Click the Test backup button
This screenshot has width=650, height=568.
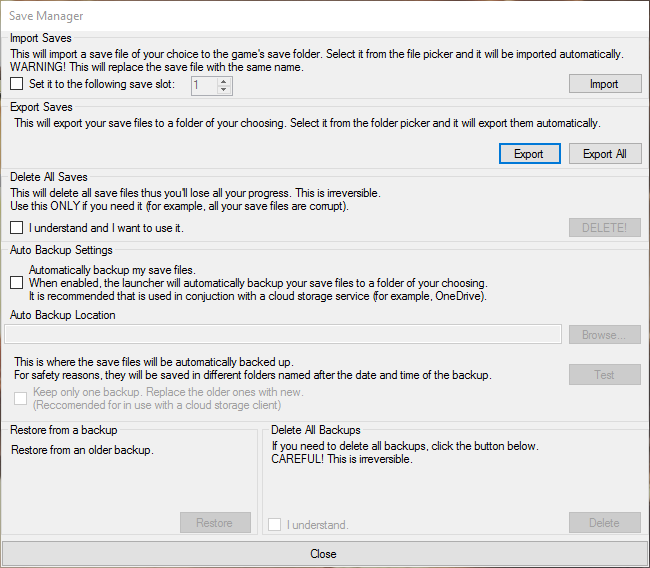[x=605, y=375]
